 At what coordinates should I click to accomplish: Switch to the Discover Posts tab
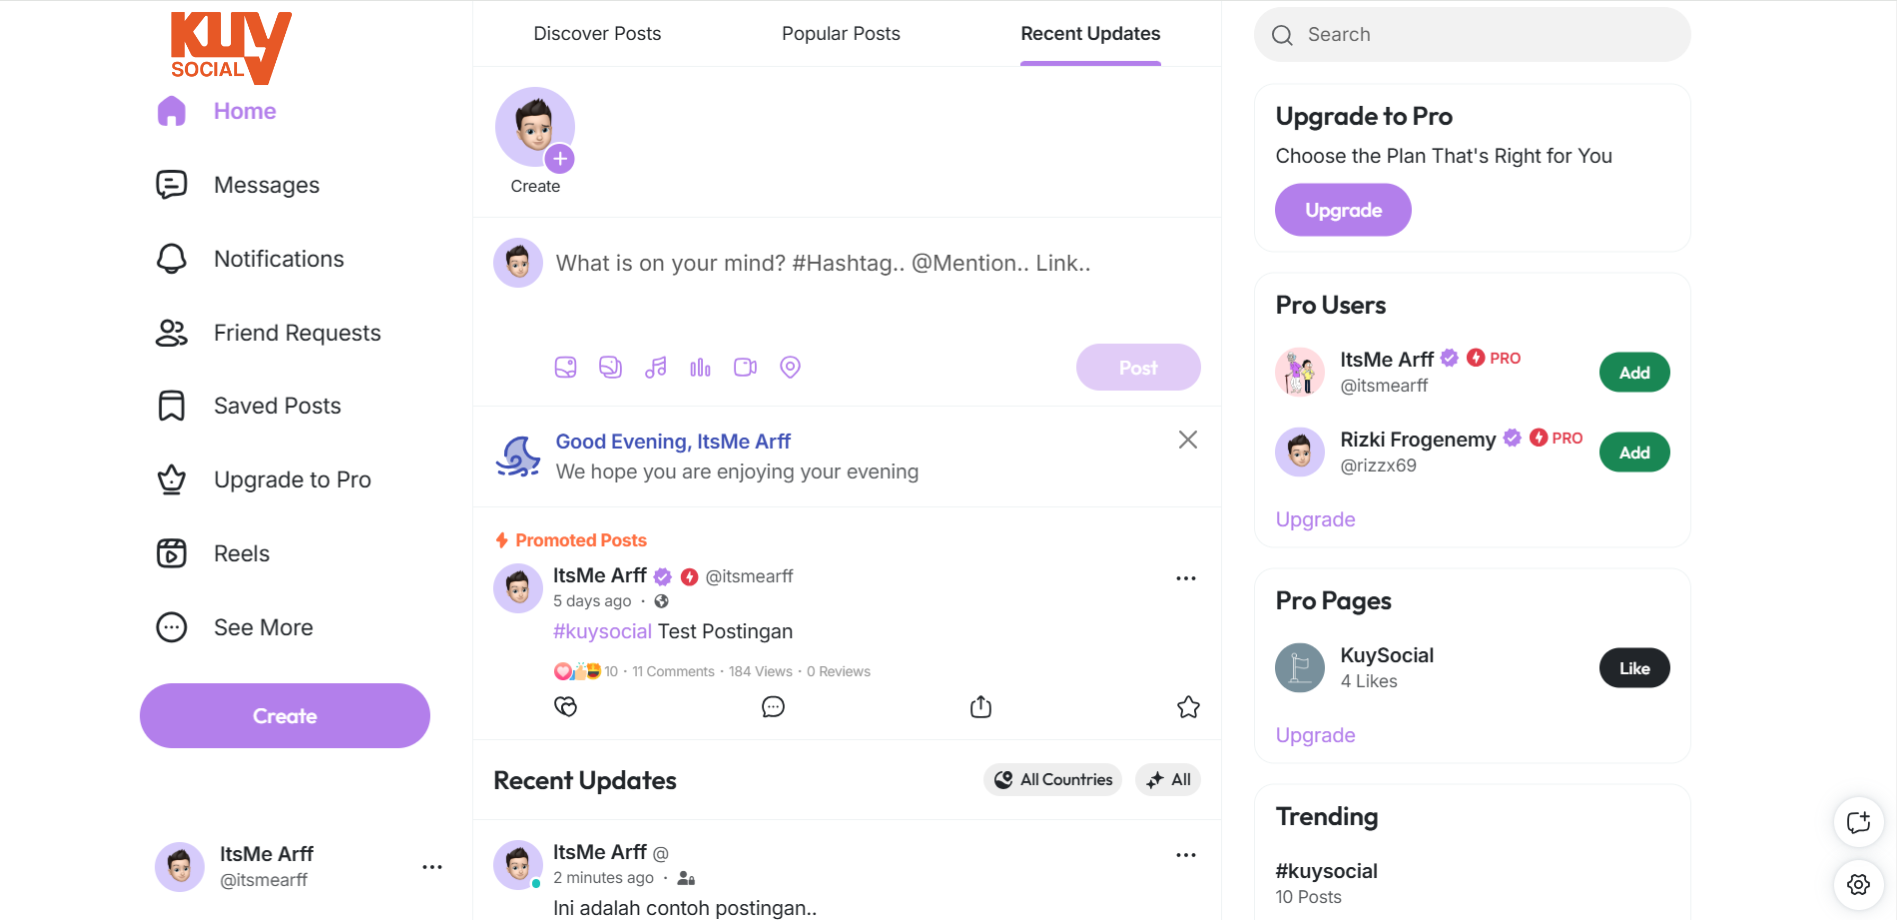597,34
